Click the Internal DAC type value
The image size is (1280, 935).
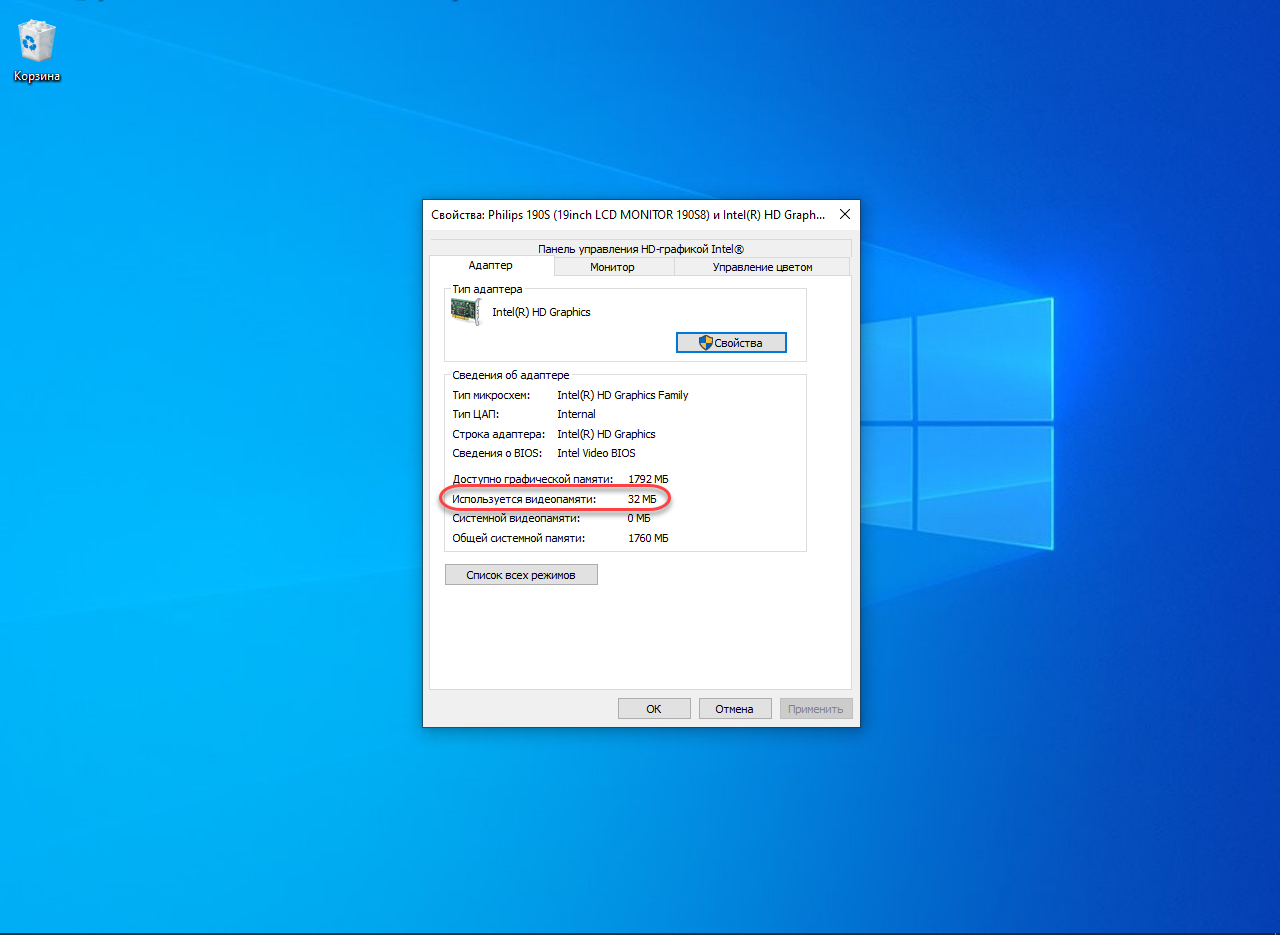coord(576,414)
